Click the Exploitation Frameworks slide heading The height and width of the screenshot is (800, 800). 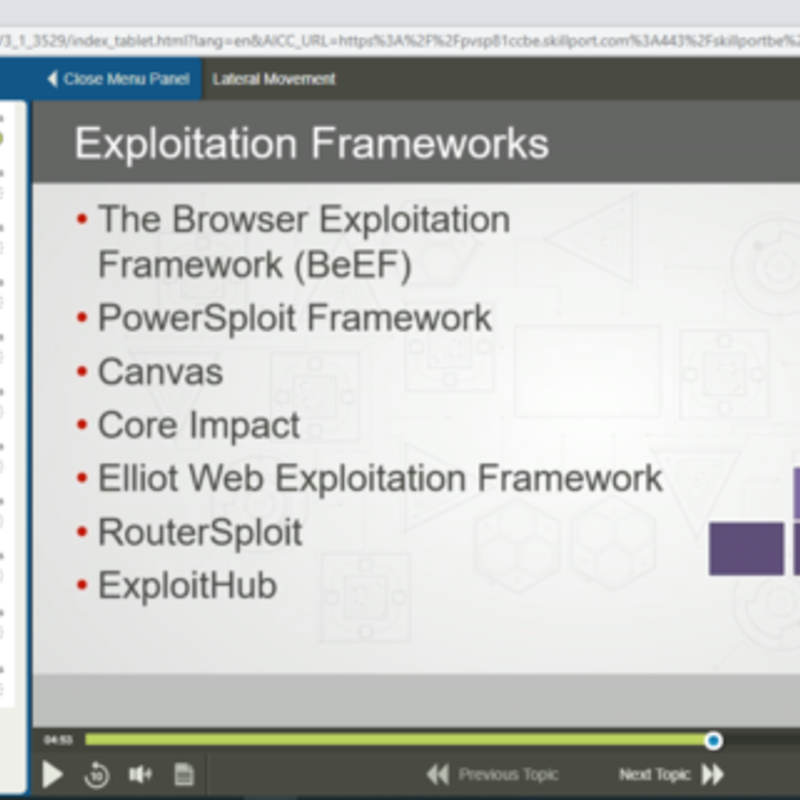pos(312,143)
